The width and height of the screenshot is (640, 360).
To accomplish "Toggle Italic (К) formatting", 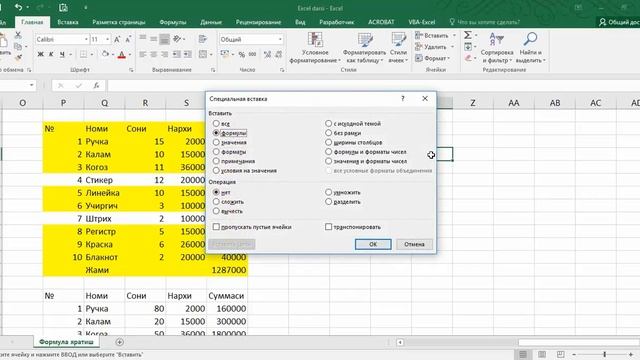I will pos(51,54).
